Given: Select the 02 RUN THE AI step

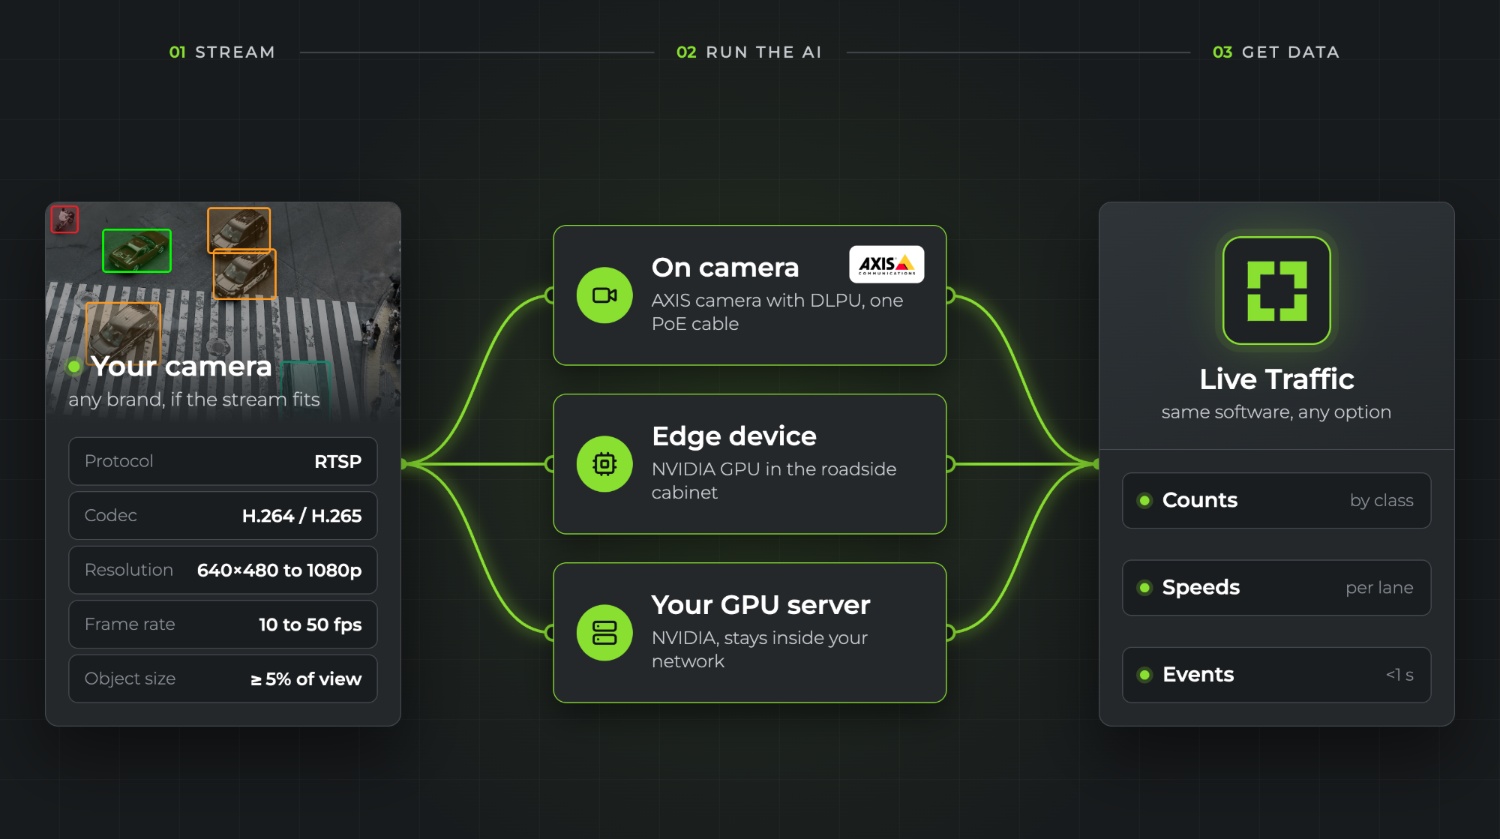Looking at the screenshot, I should [x=749, y=52].
